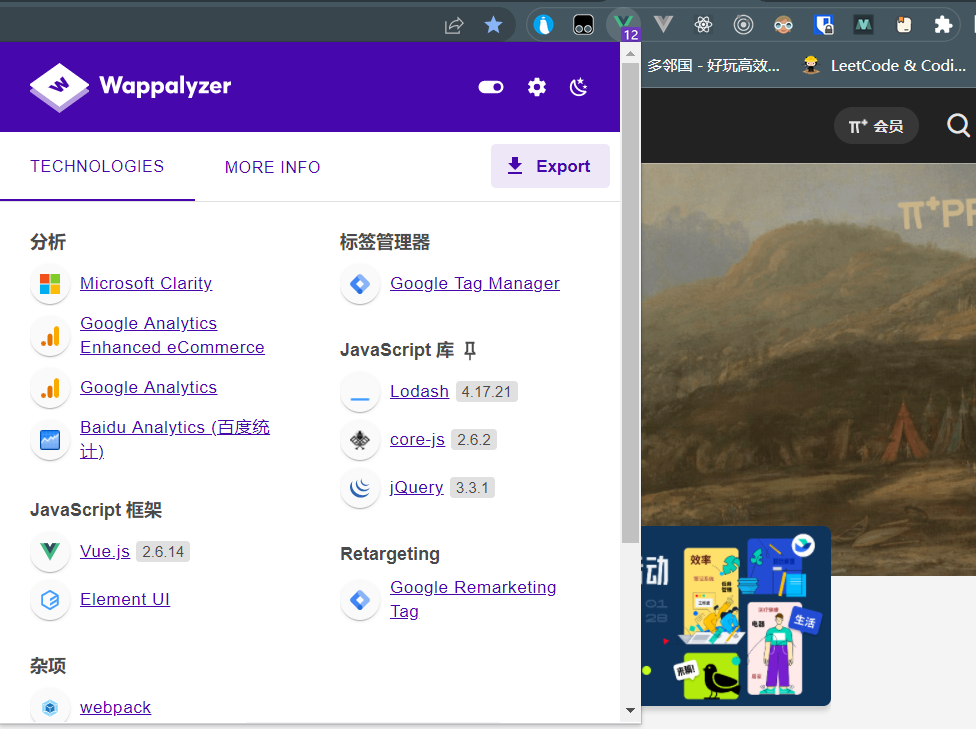Select the Technologies tab
The image size is (976, 729).
coord(97,166)
